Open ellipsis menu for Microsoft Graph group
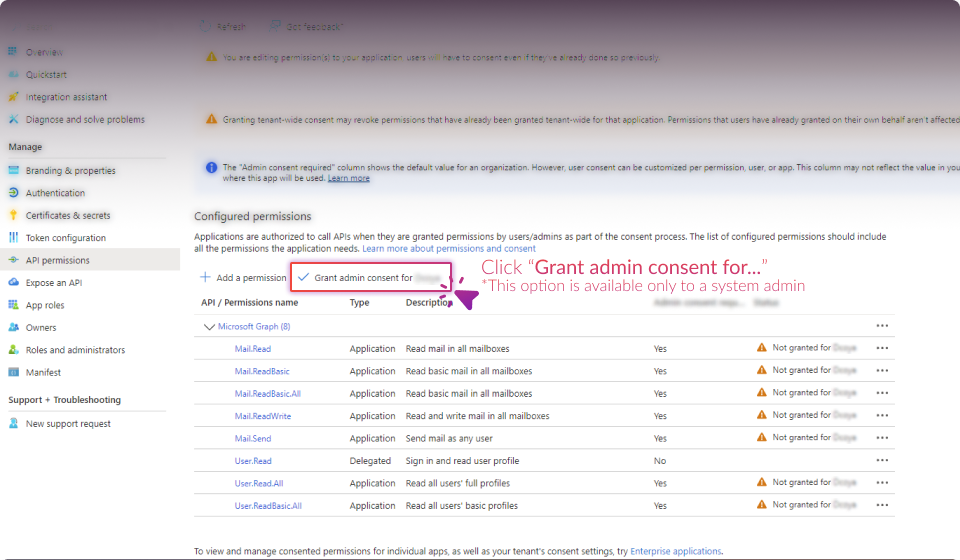 [881, 326]
